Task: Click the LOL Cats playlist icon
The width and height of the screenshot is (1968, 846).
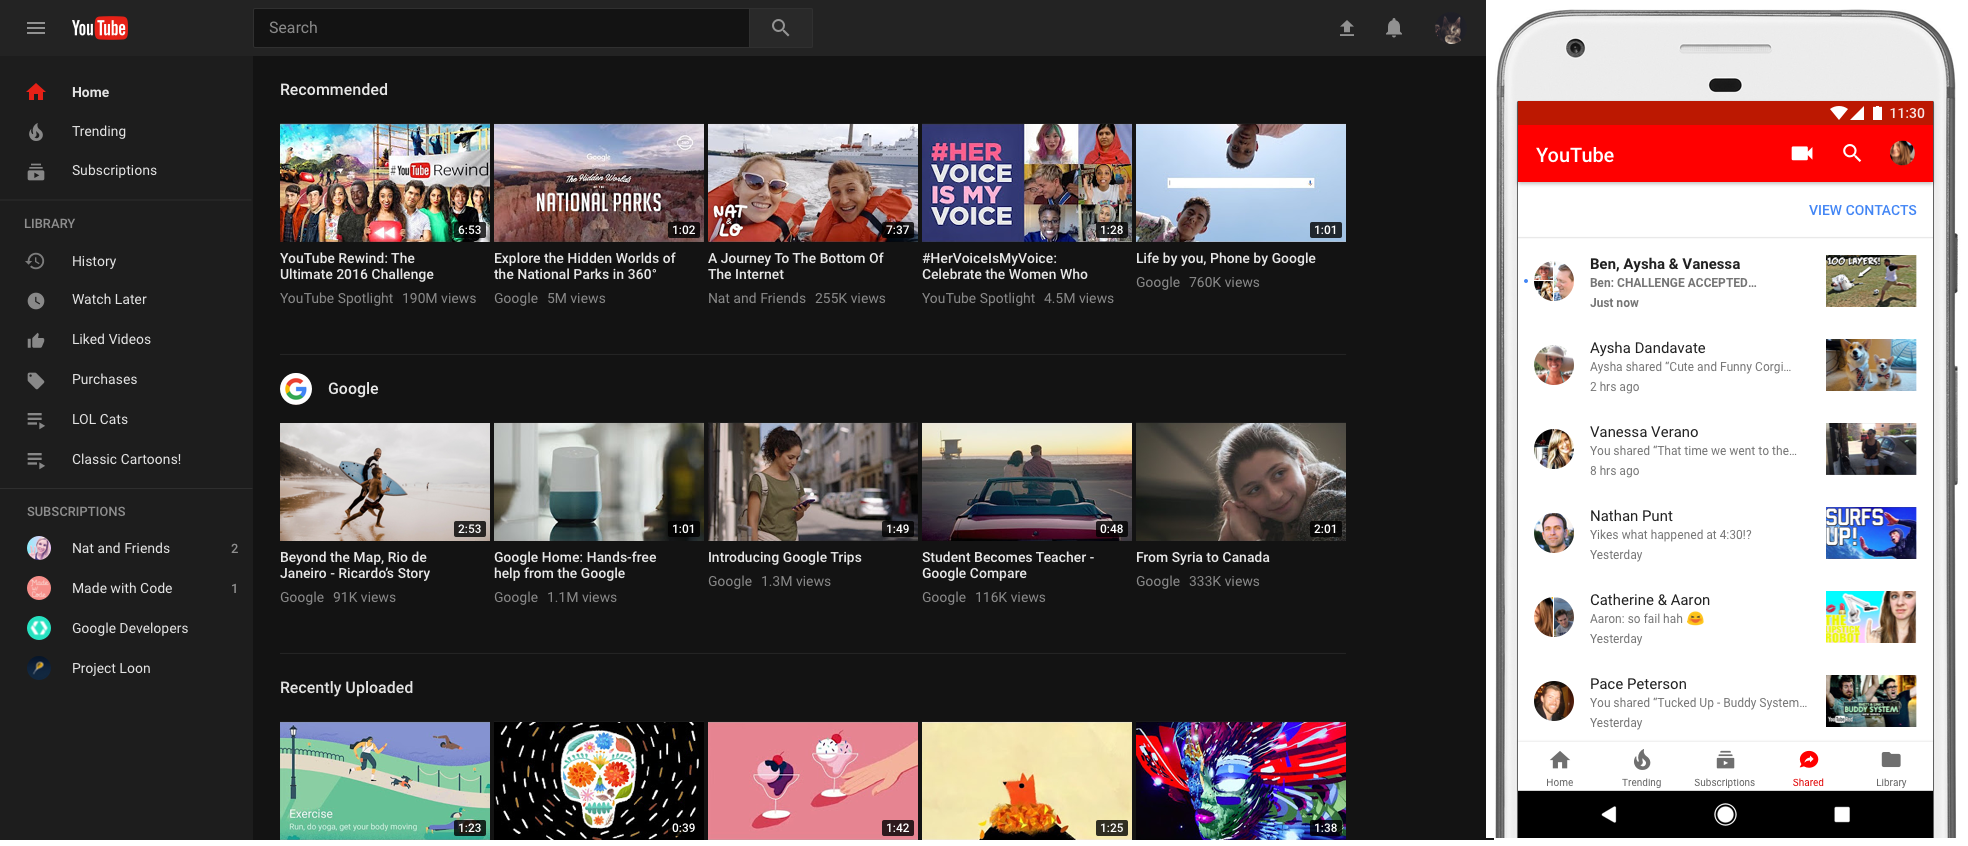Action: 36,420
